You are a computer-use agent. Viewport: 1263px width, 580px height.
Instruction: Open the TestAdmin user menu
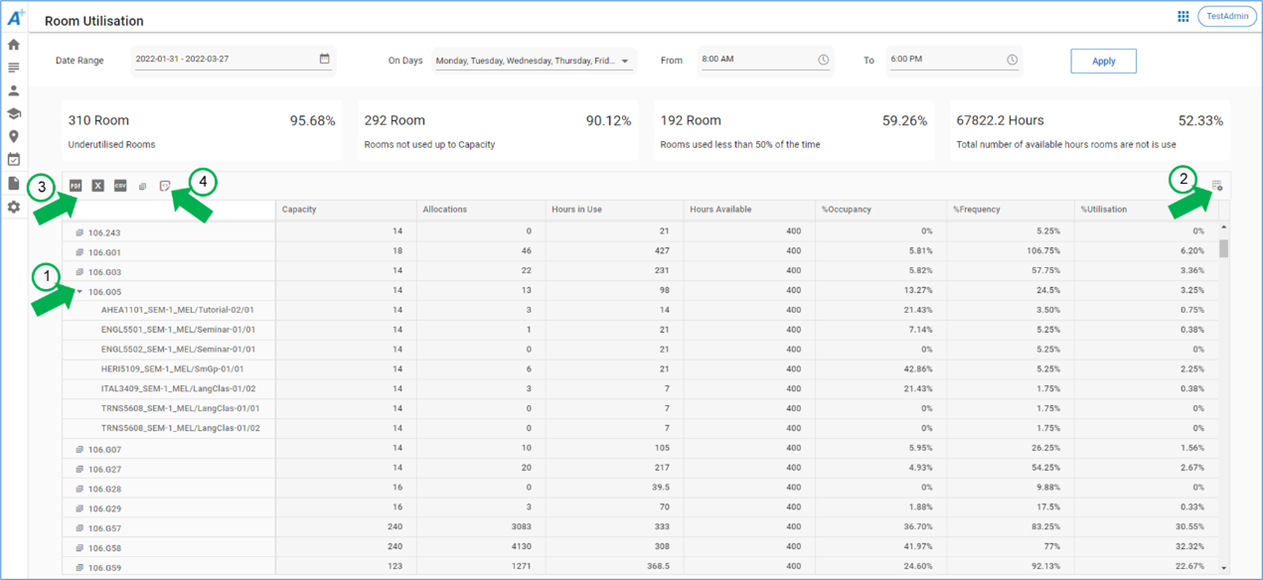click(x=1227, y=16)
